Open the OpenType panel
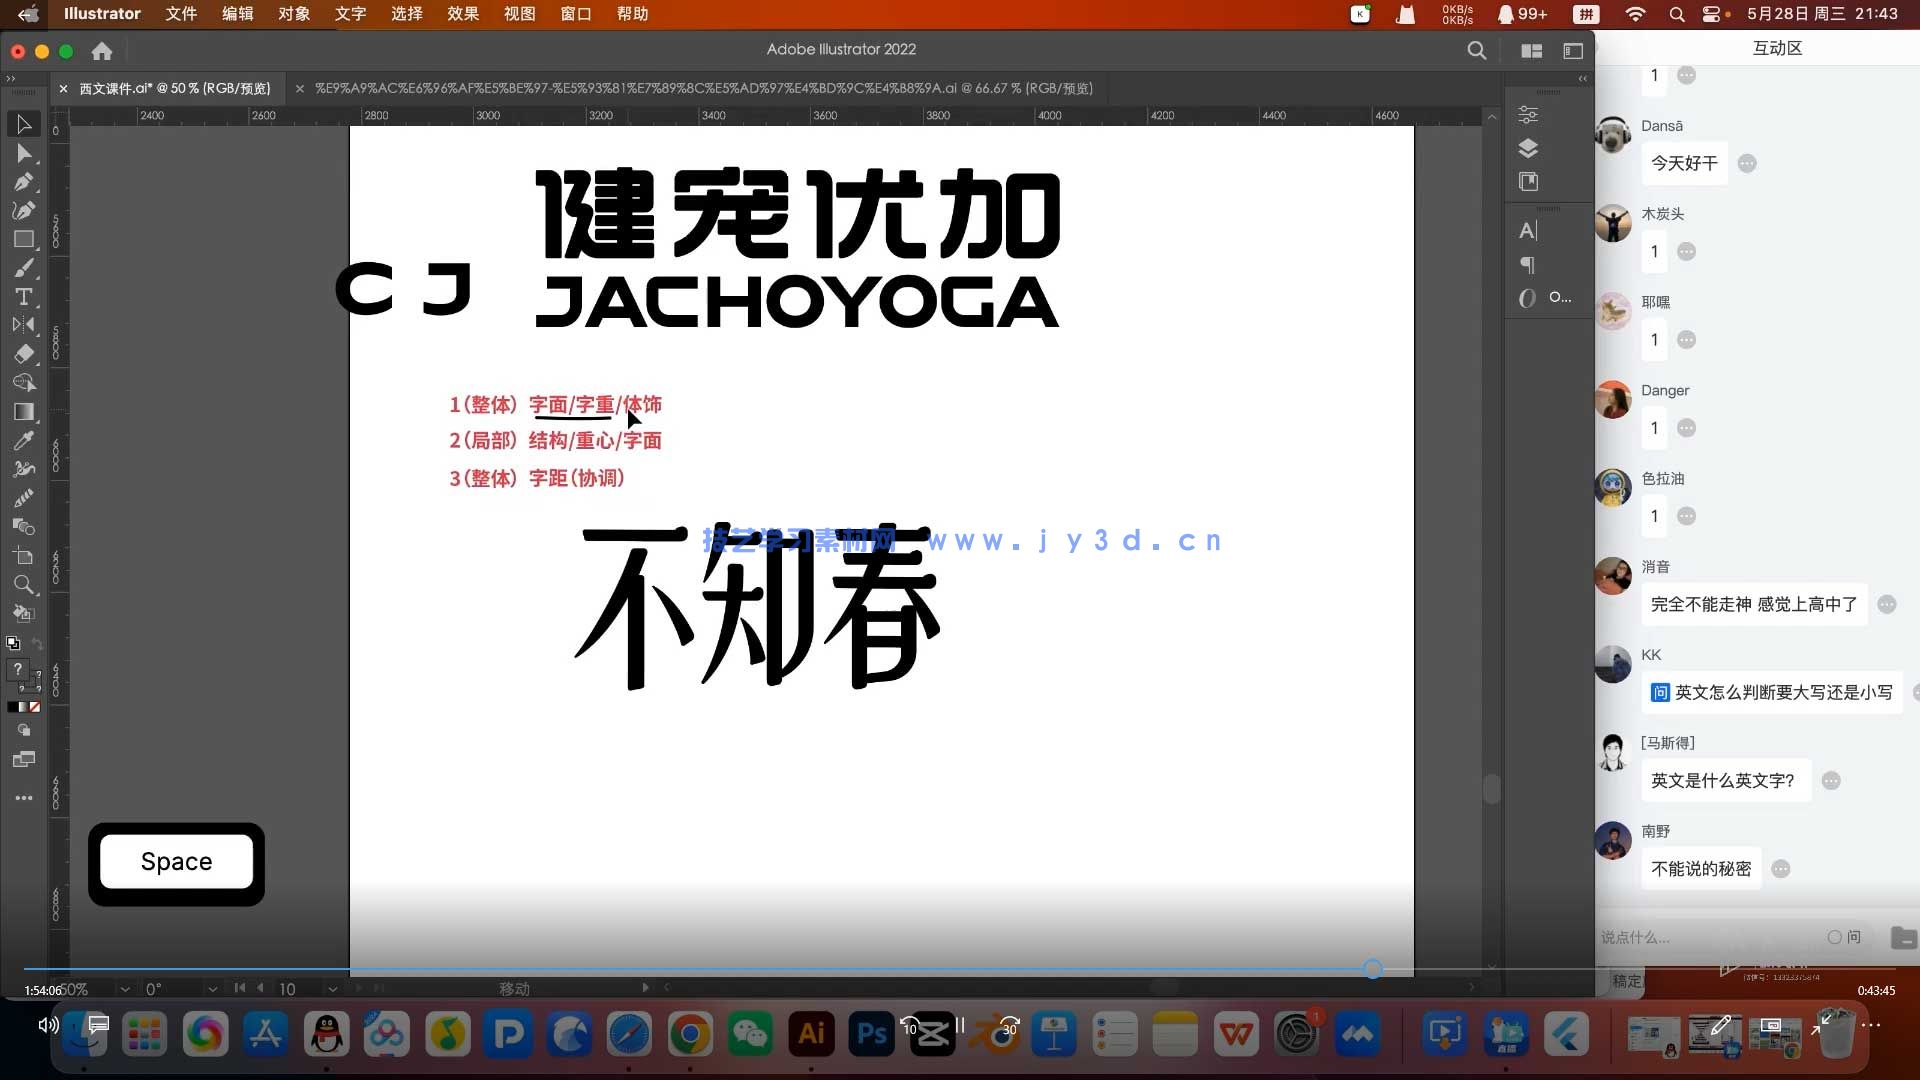The image size is (1920, 1080). pos(1527,297)
